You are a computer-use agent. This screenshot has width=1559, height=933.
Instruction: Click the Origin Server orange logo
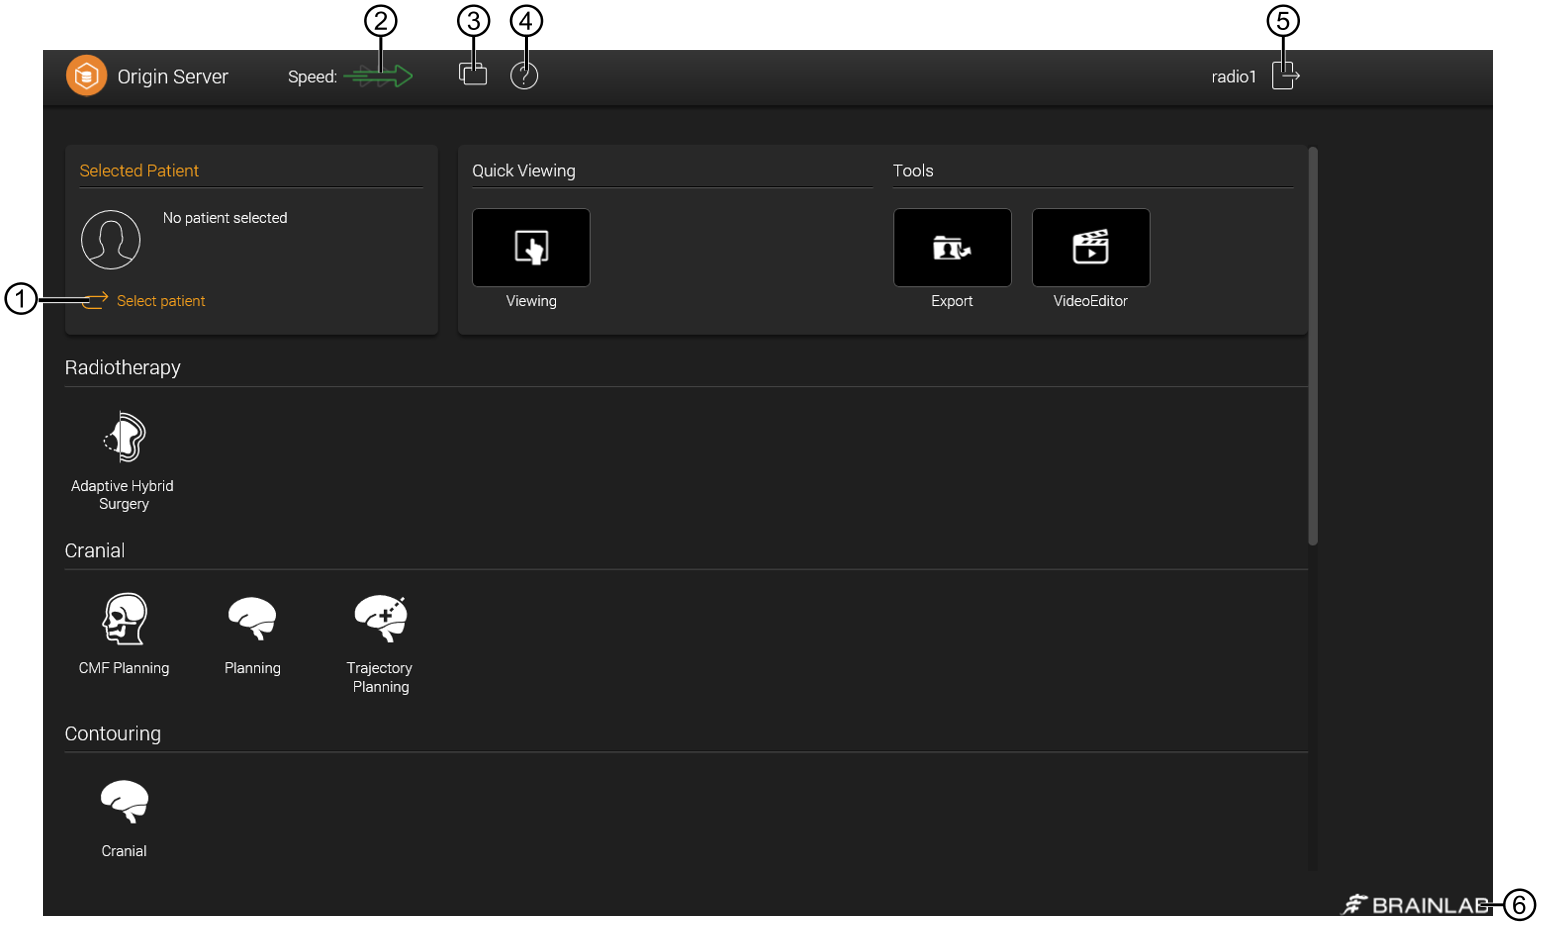point(87,76)
